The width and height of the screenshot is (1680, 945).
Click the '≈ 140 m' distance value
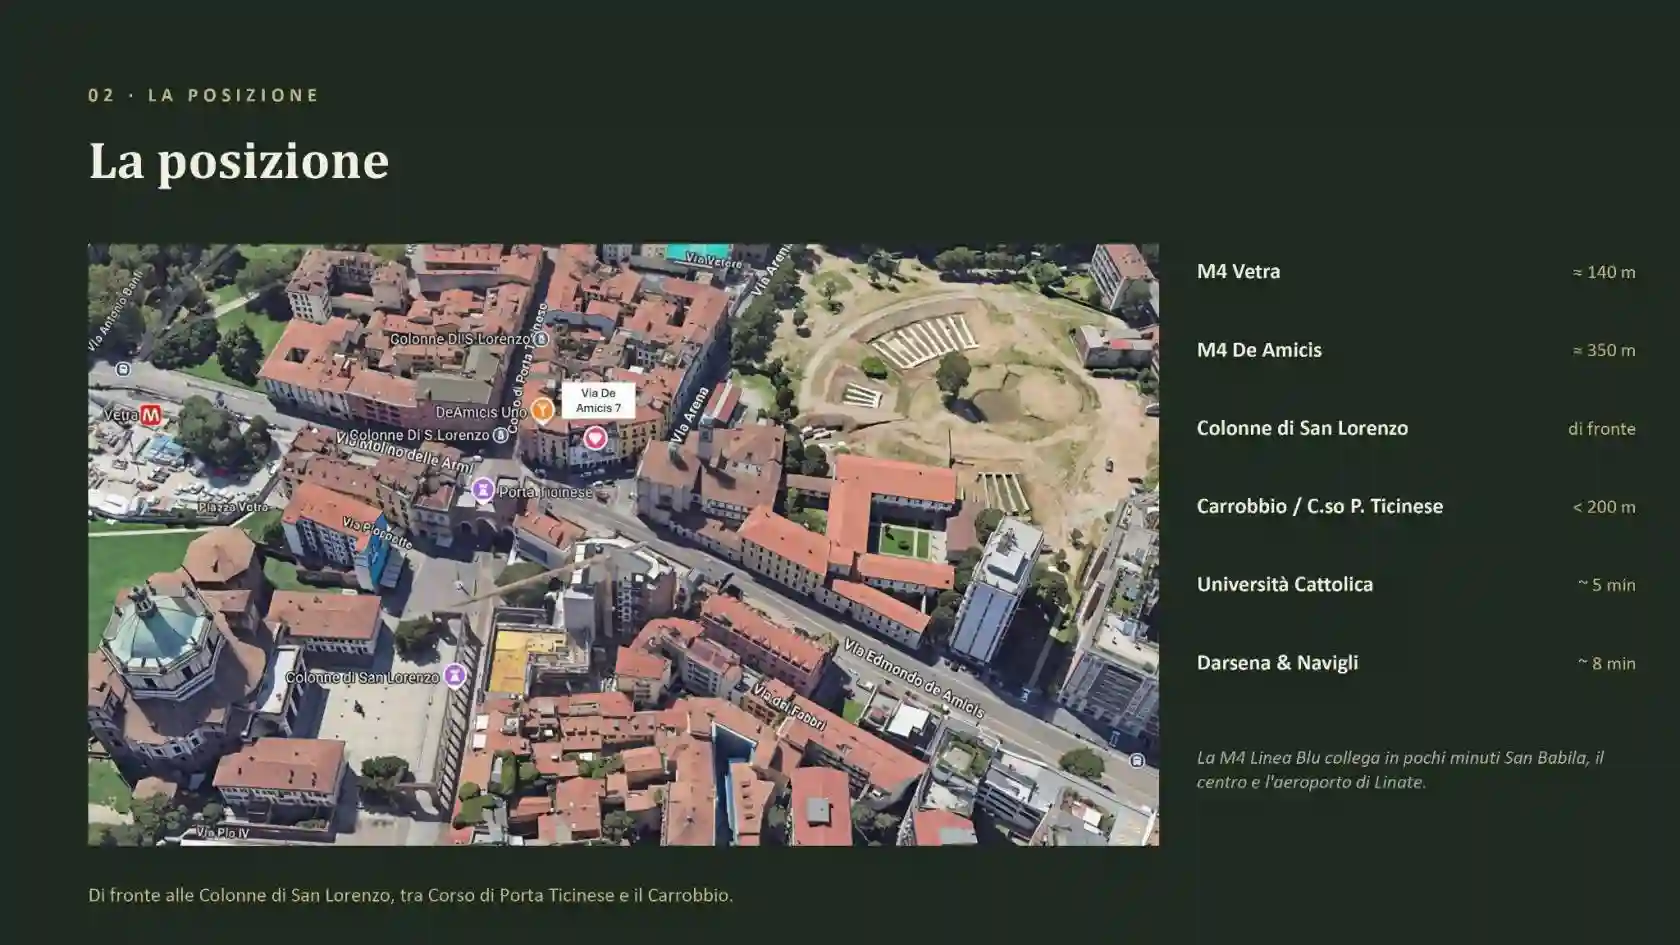[1604, 272]
